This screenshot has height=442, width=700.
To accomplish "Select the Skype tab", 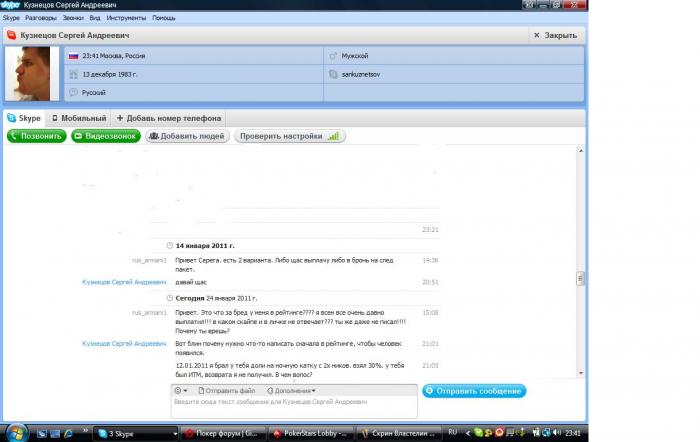I will click(25, 118).
